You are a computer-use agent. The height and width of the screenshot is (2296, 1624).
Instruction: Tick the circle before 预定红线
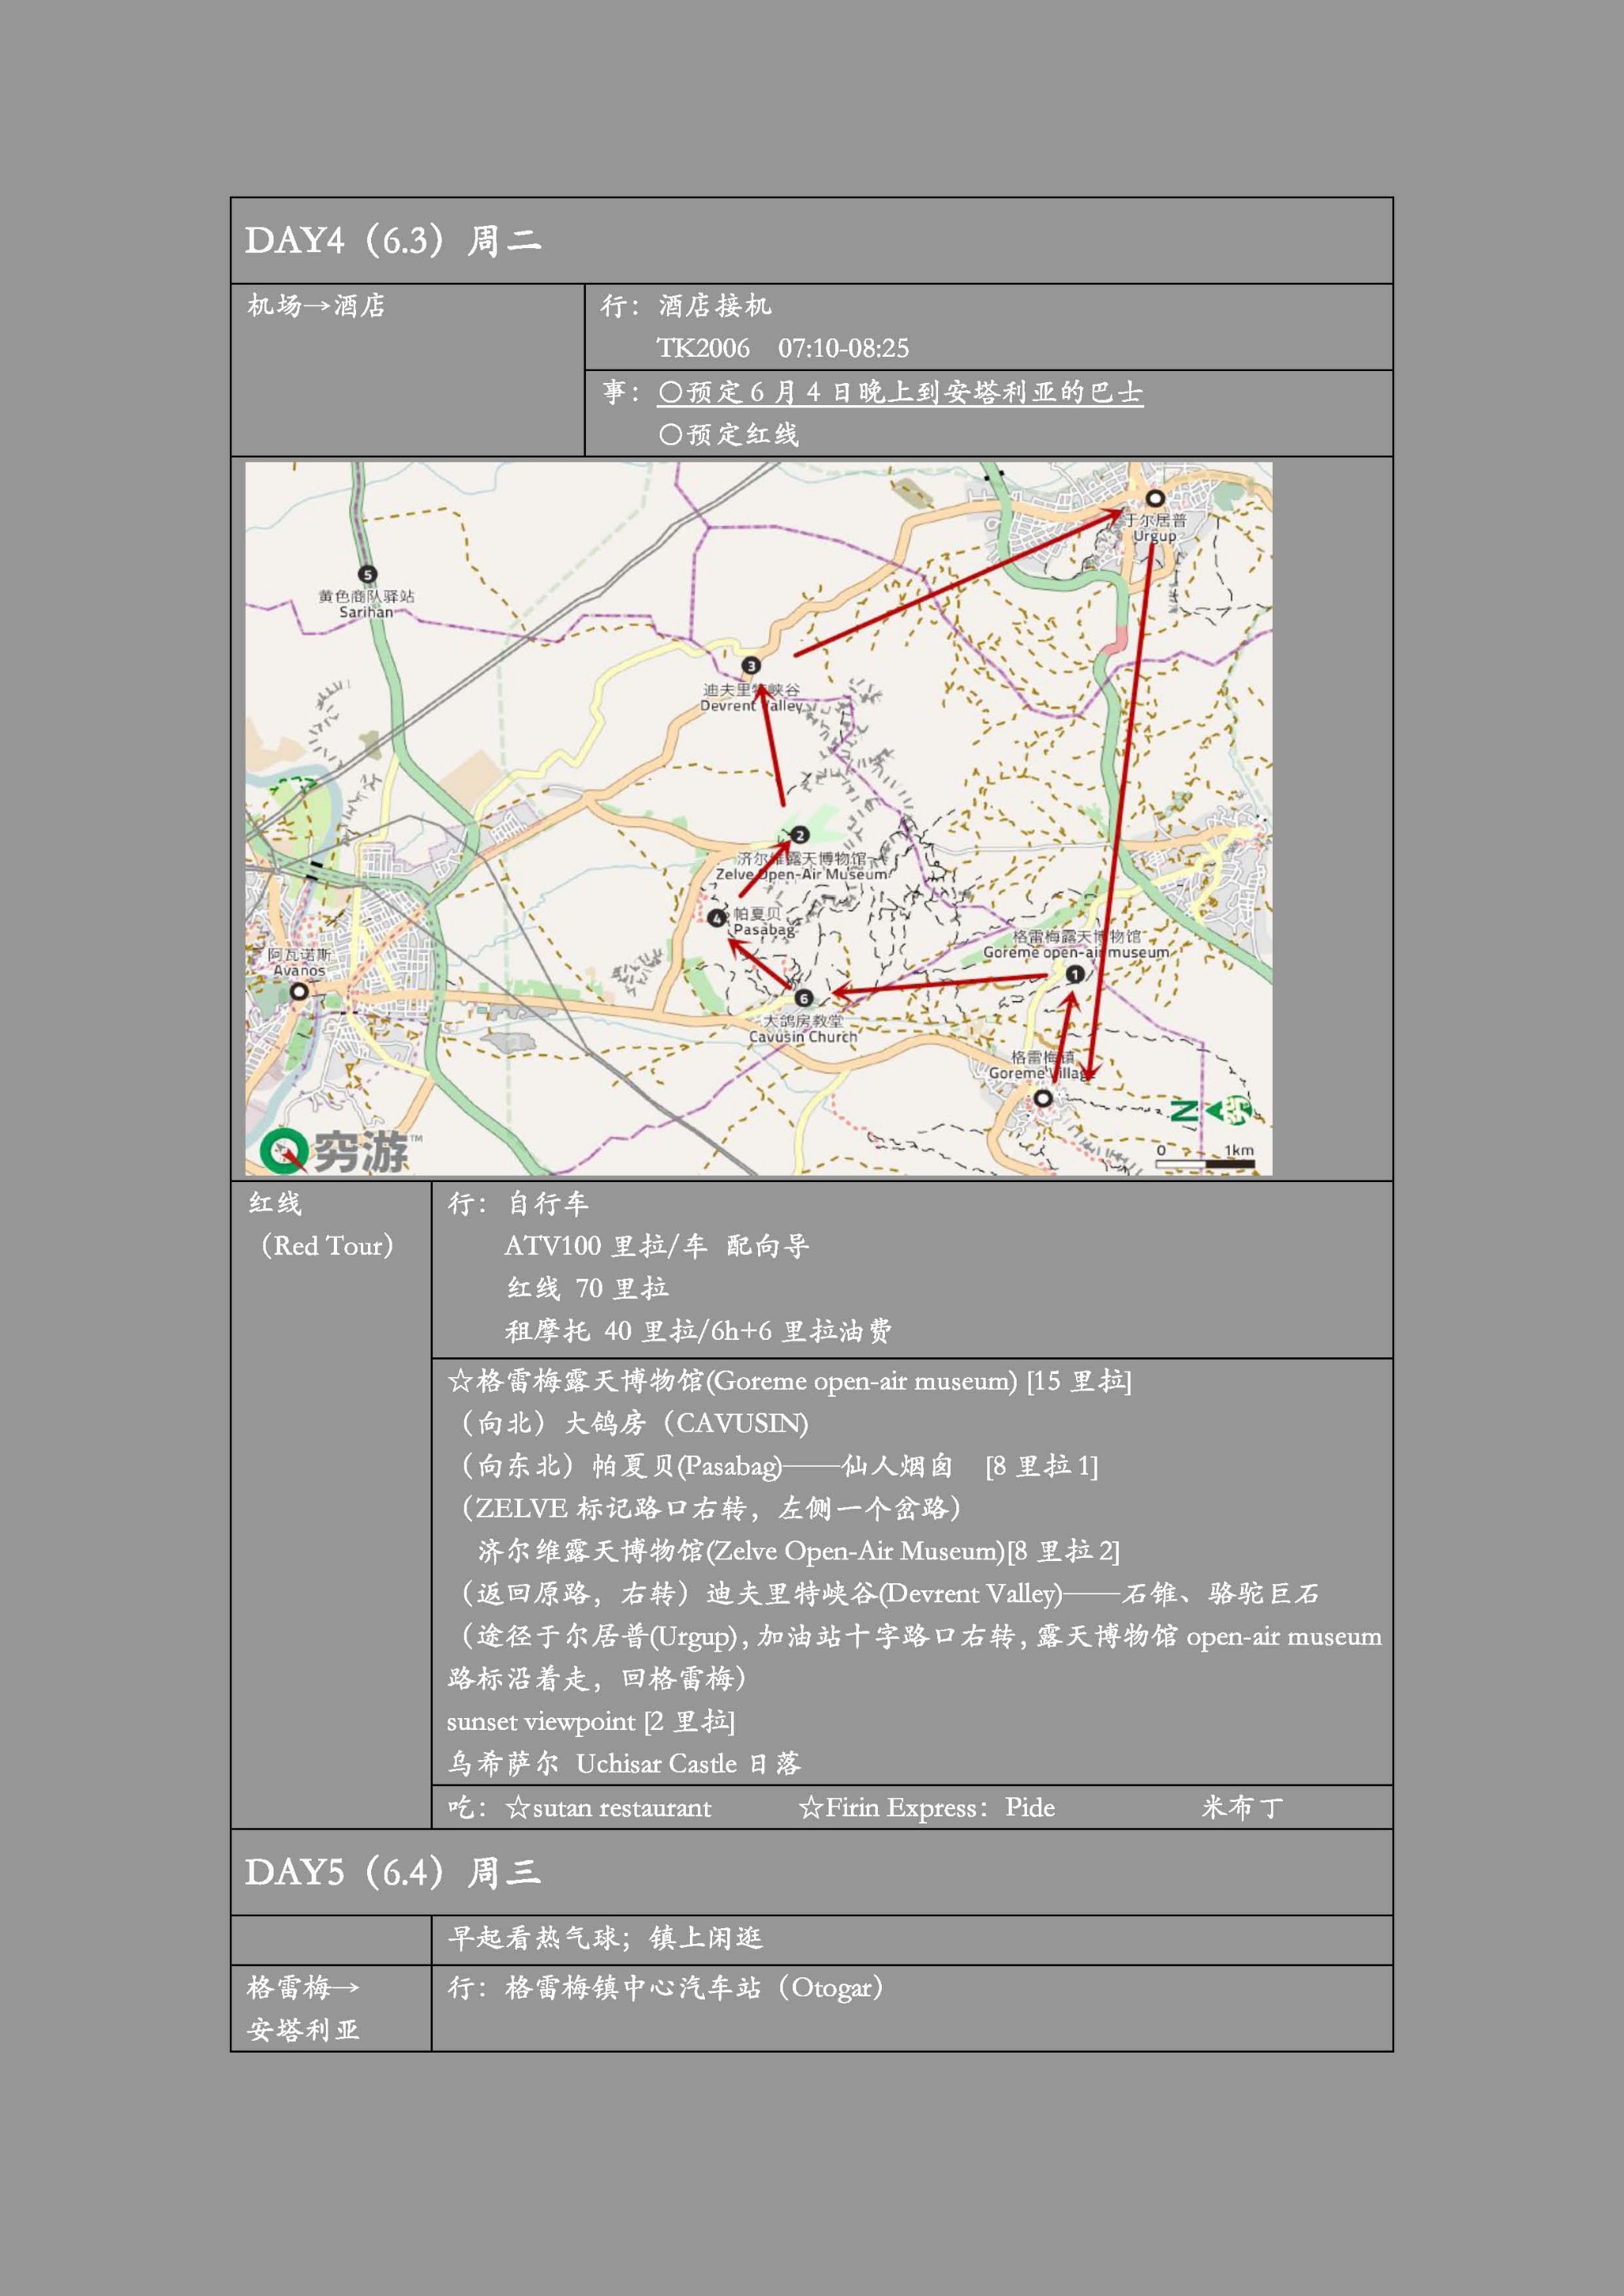(x=670, y=435)
